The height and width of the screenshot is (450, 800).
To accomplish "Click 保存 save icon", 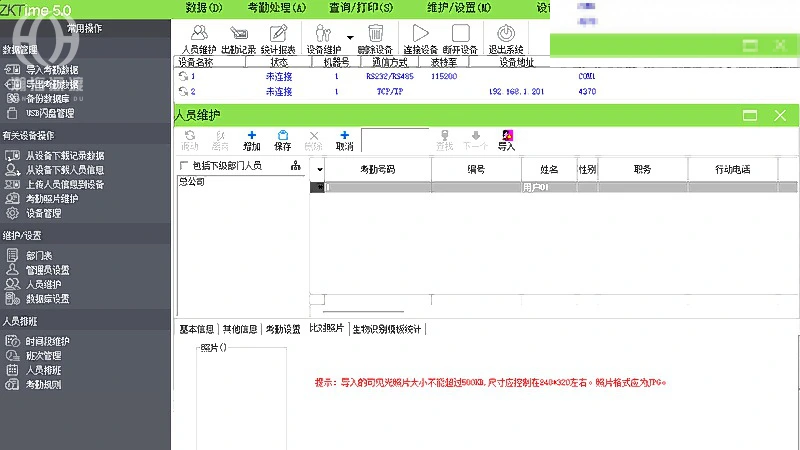I will [x=282, y=141].
